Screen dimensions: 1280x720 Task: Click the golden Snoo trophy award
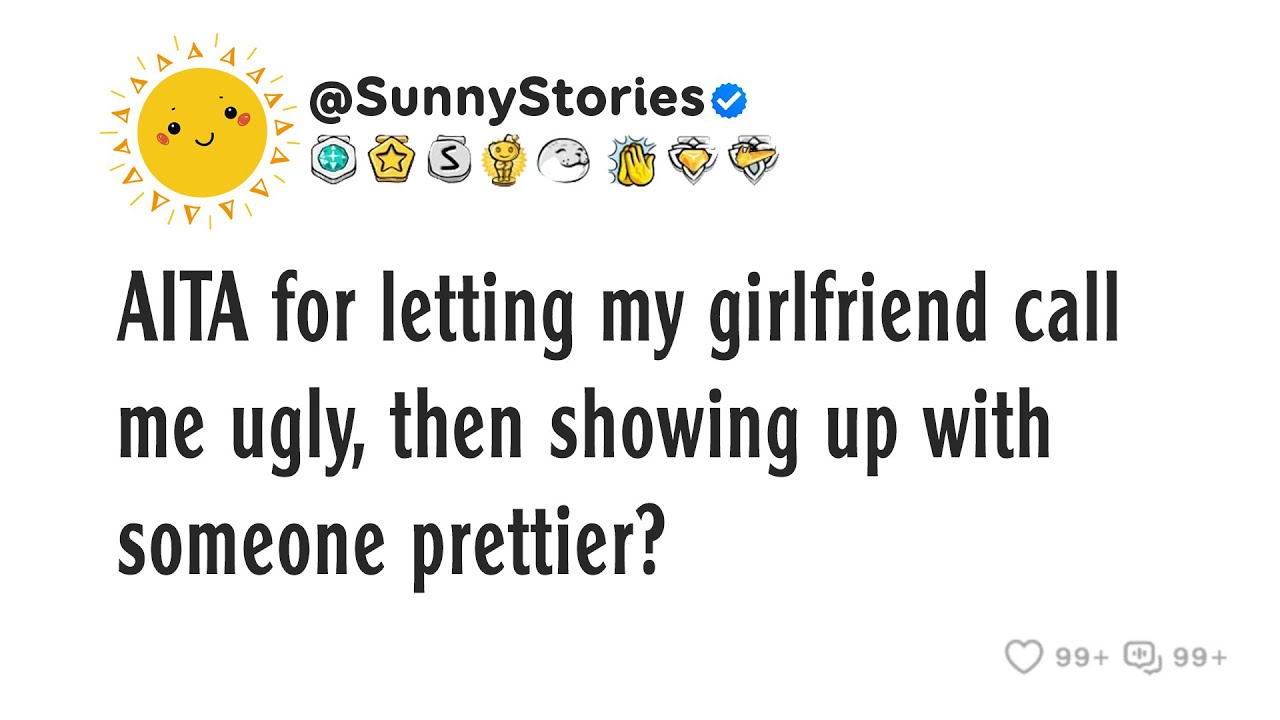[x=503, y=160]
